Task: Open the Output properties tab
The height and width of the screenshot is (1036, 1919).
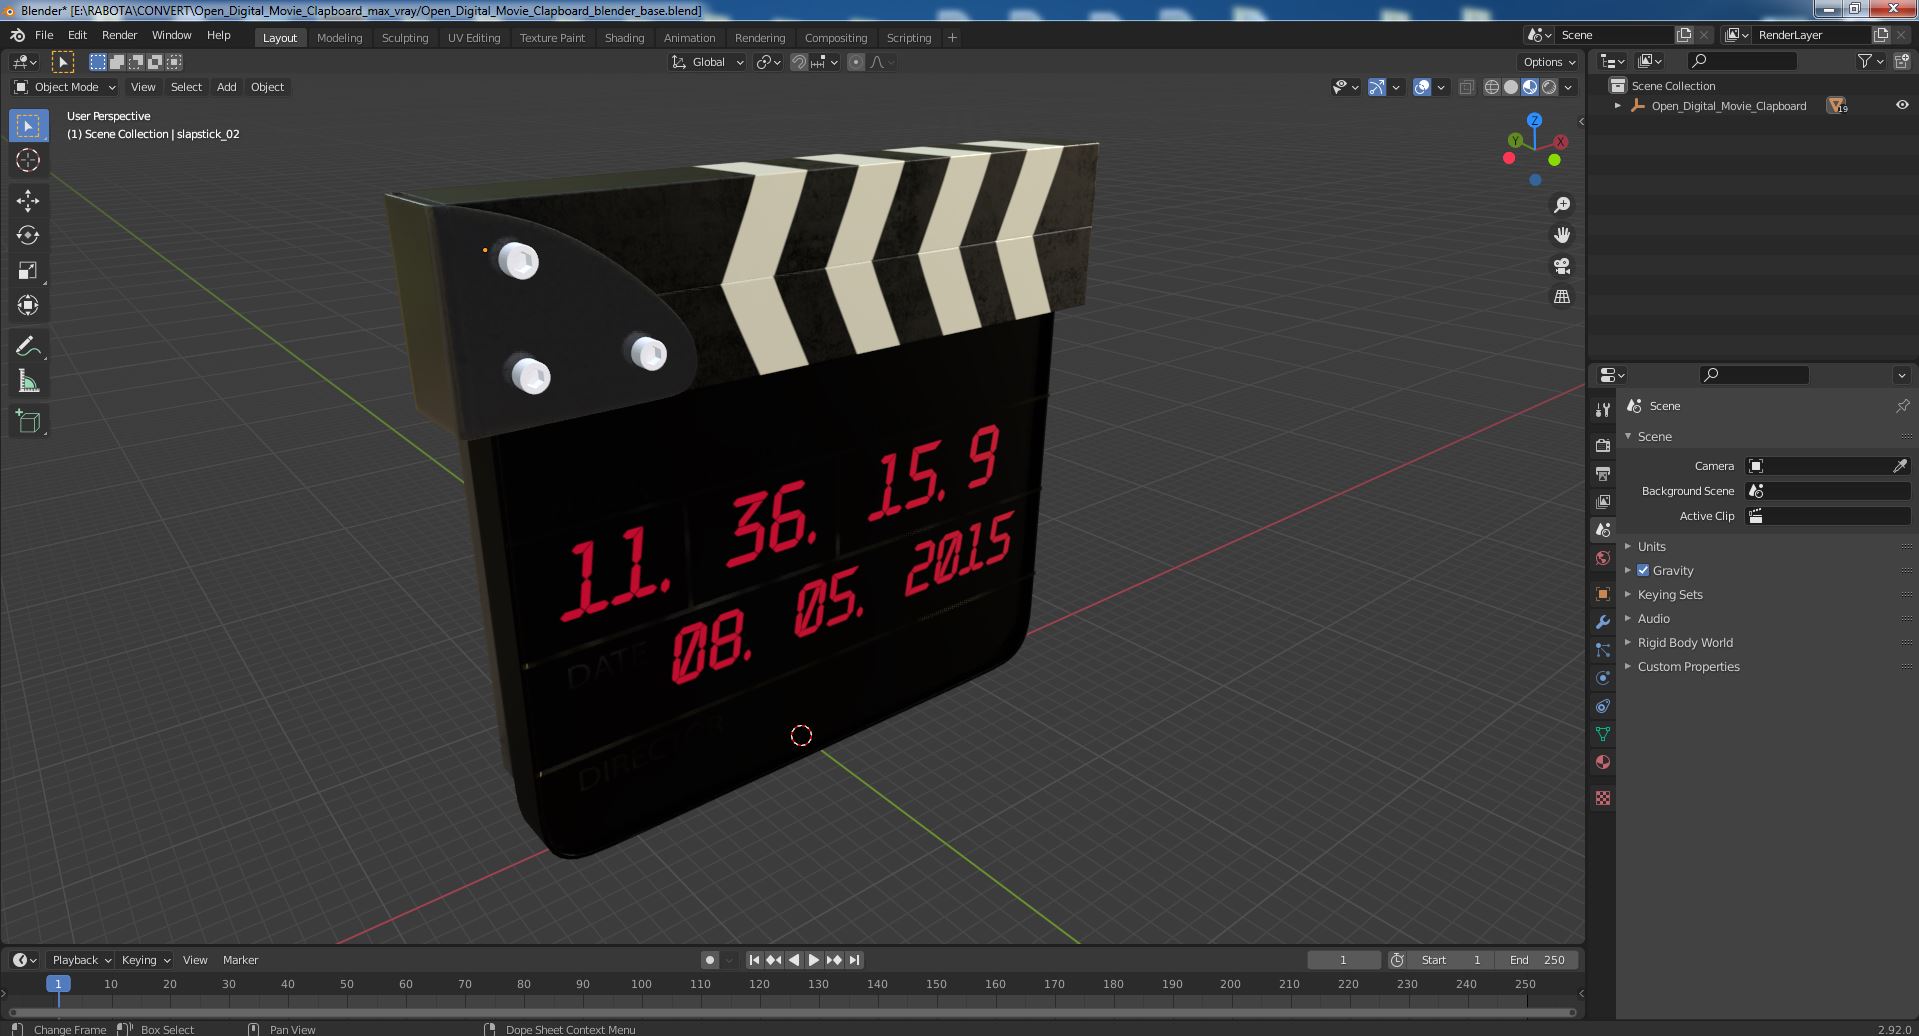Action: coord(1603,473)
